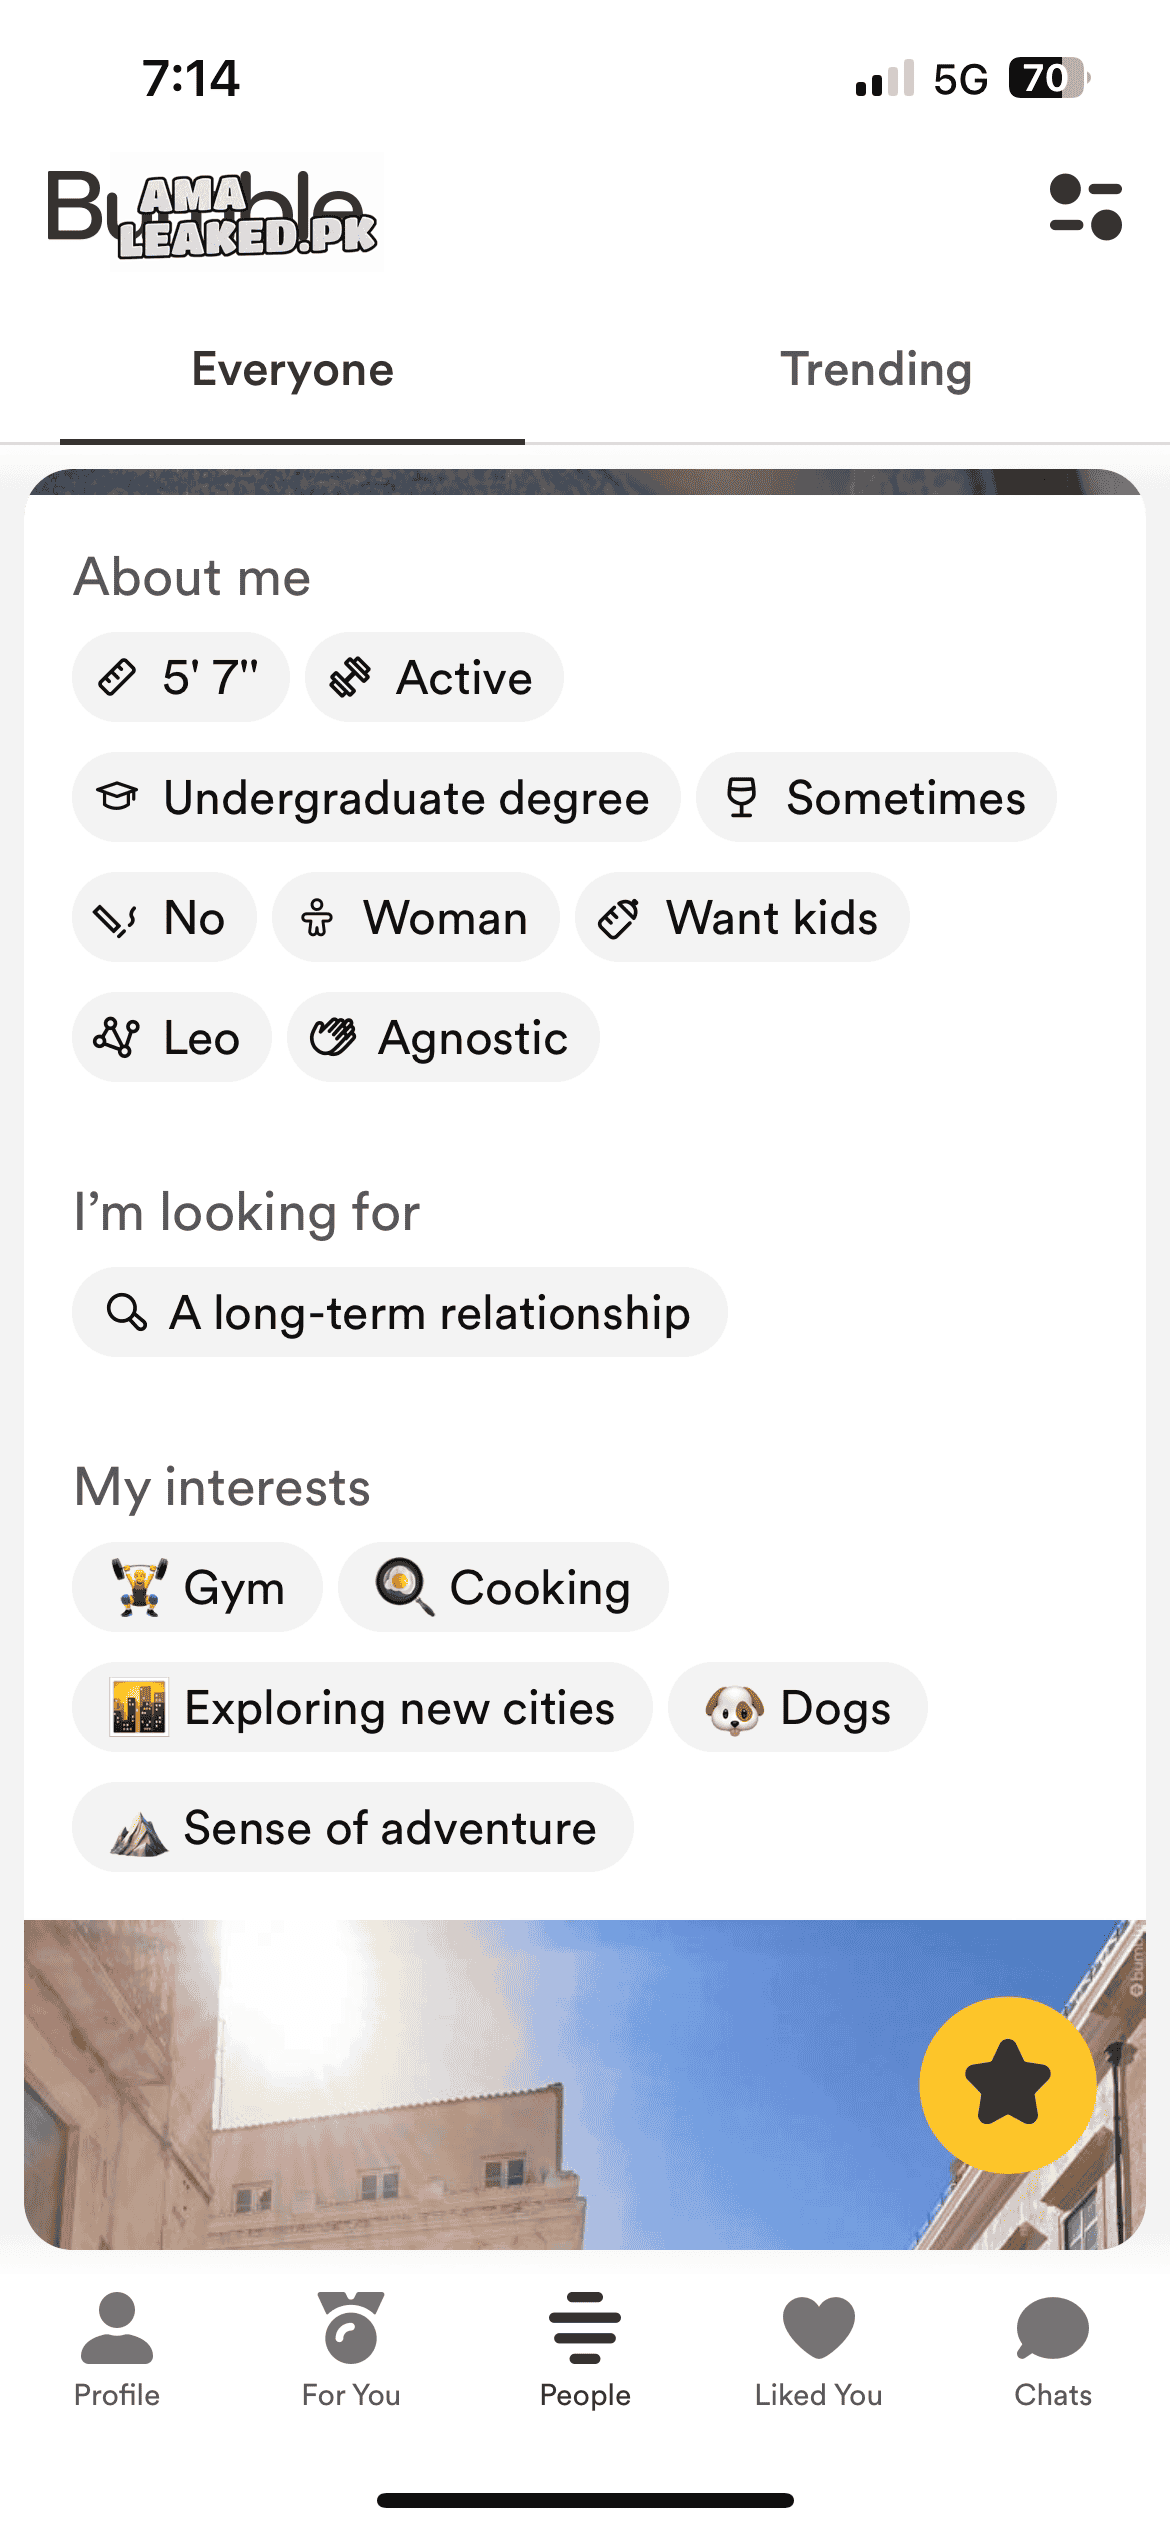This screenshot has width=1170, height=2532.
Task: Tap the Leo zodiac badge
Action: coord(171,1037)
